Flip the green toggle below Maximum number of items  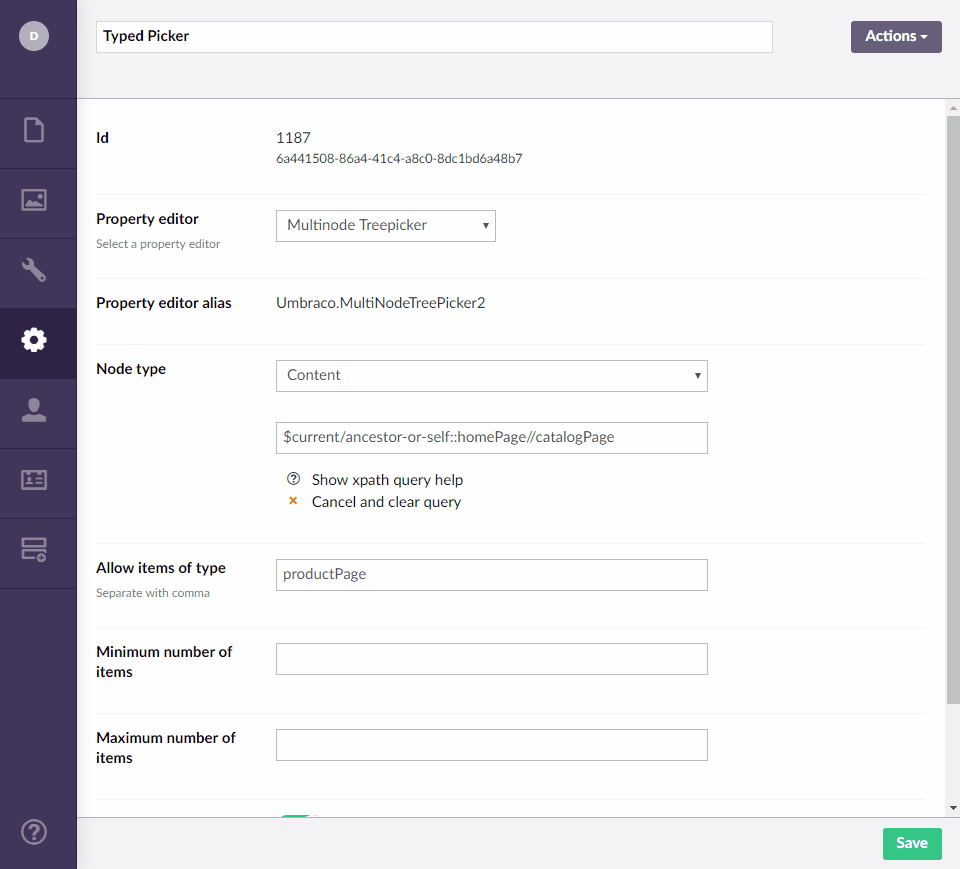[300, 816]
